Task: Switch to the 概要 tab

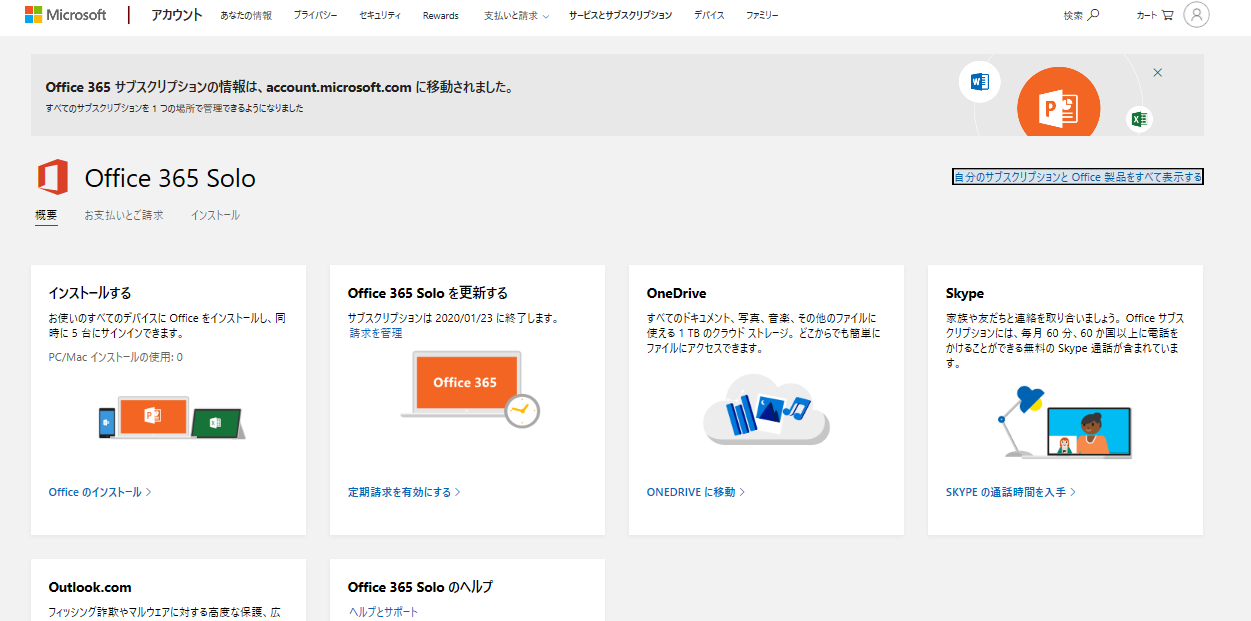Action: pyautogui.click(x=46, y=215)
